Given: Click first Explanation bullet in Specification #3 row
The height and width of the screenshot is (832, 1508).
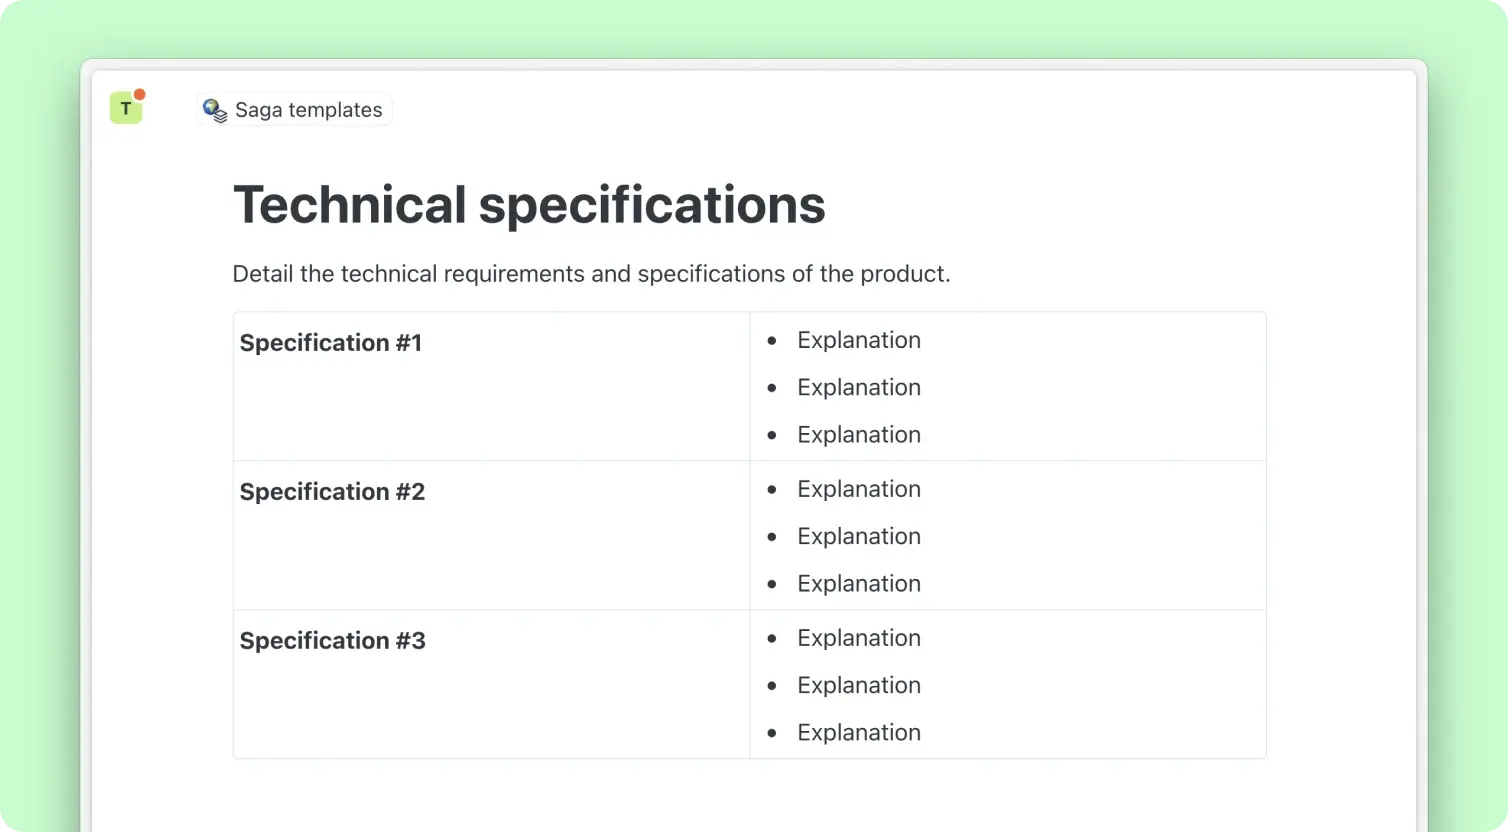Looking at the screenshot, I should (858, 638).
